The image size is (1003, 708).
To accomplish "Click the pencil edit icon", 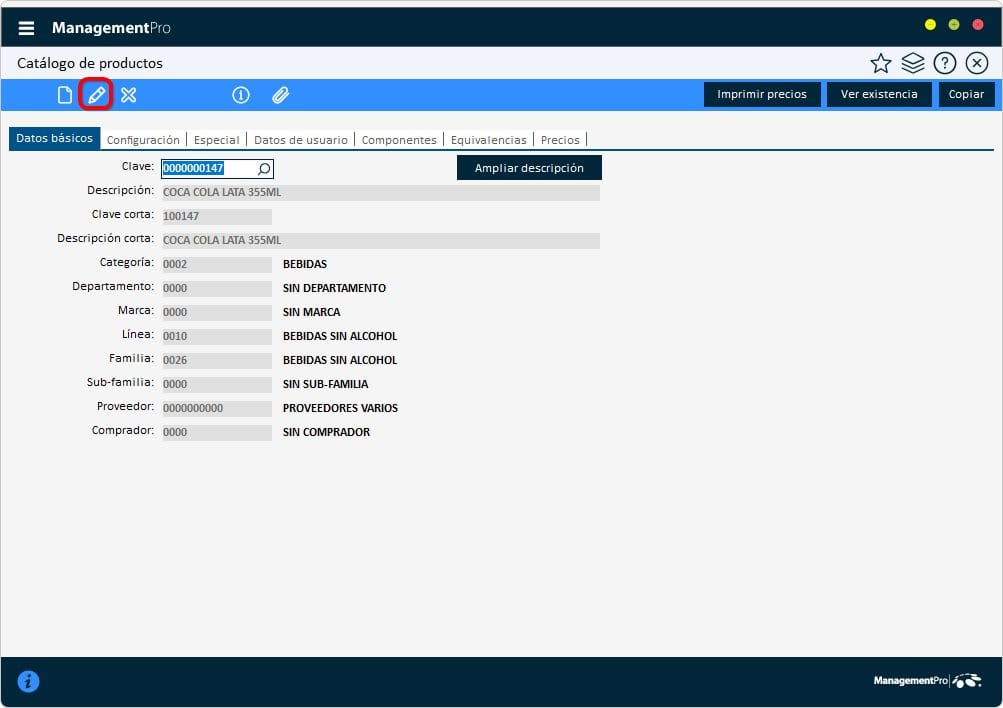I will pos(96,95).
